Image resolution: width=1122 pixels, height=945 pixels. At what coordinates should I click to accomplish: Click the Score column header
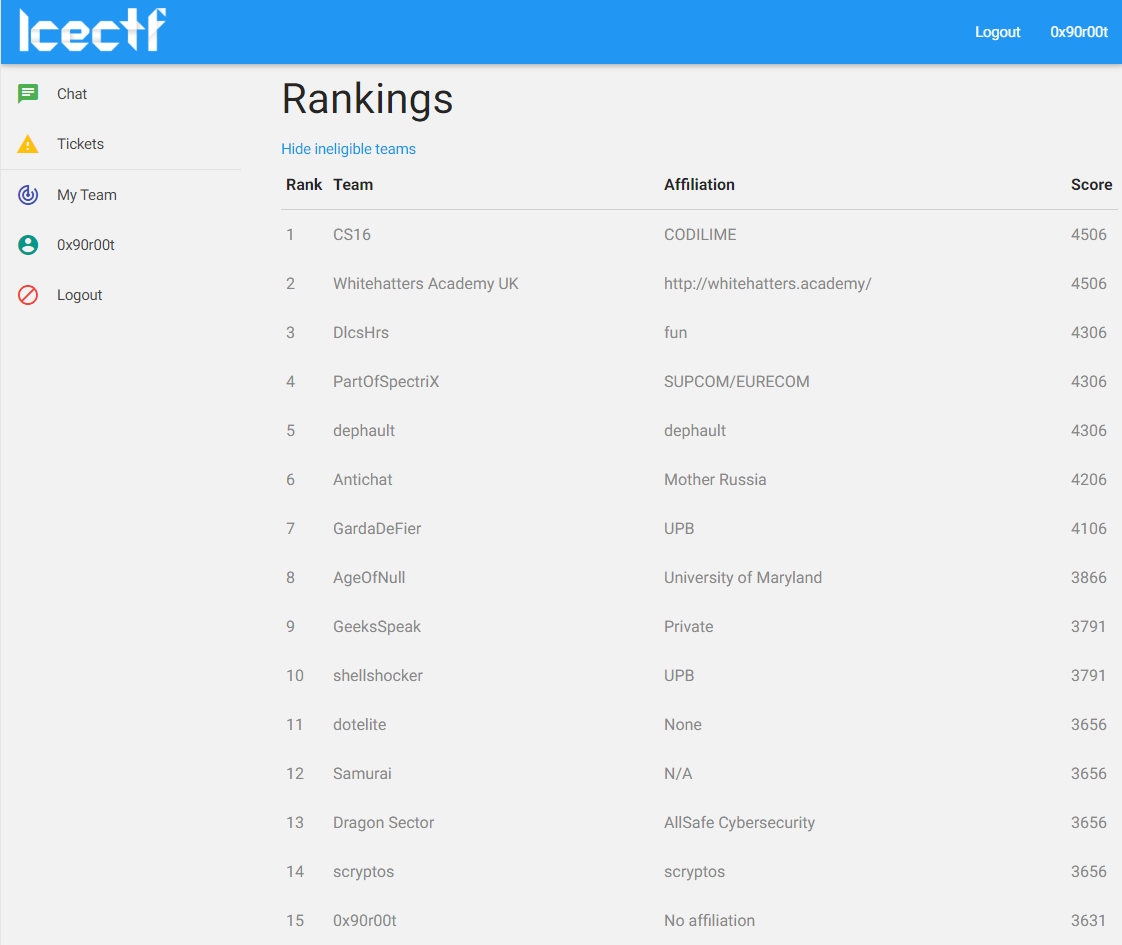click(x=1091, y=185)
